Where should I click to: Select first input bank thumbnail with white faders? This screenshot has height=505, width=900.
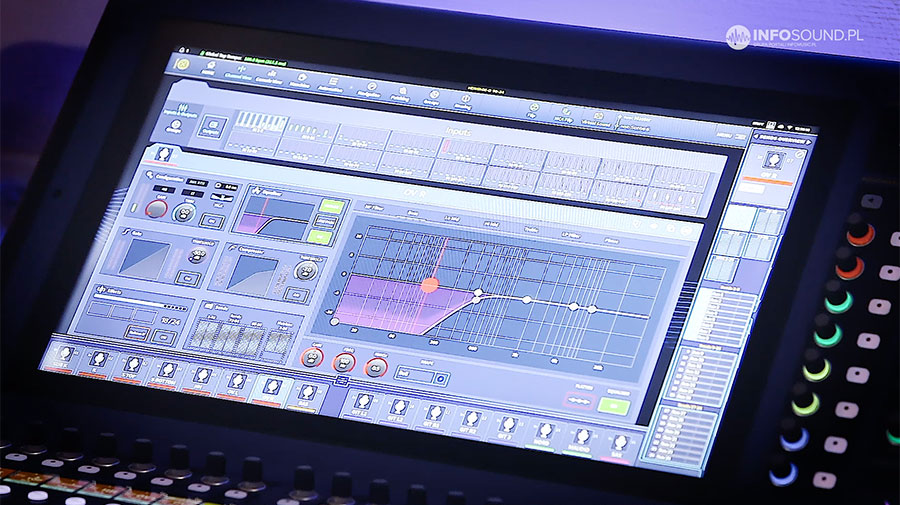pos(261,122)
